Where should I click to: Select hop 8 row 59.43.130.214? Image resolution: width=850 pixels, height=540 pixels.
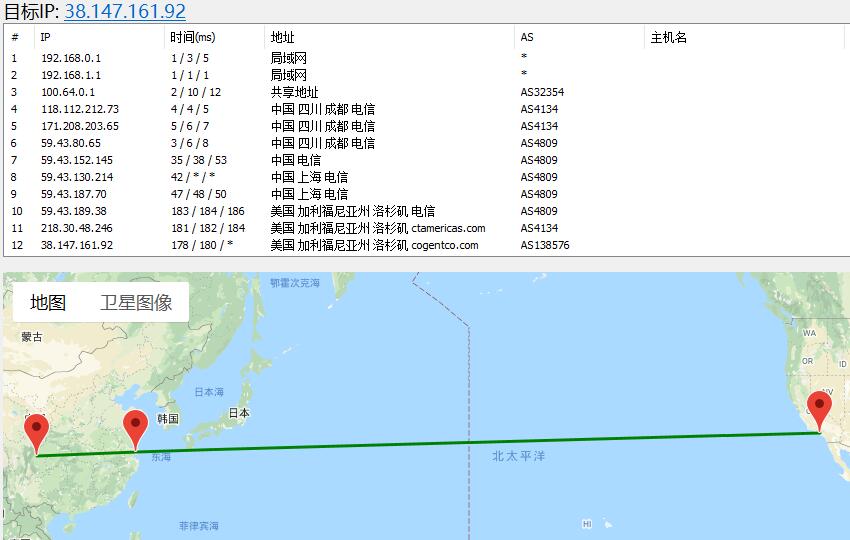click(x=77, y=177)
